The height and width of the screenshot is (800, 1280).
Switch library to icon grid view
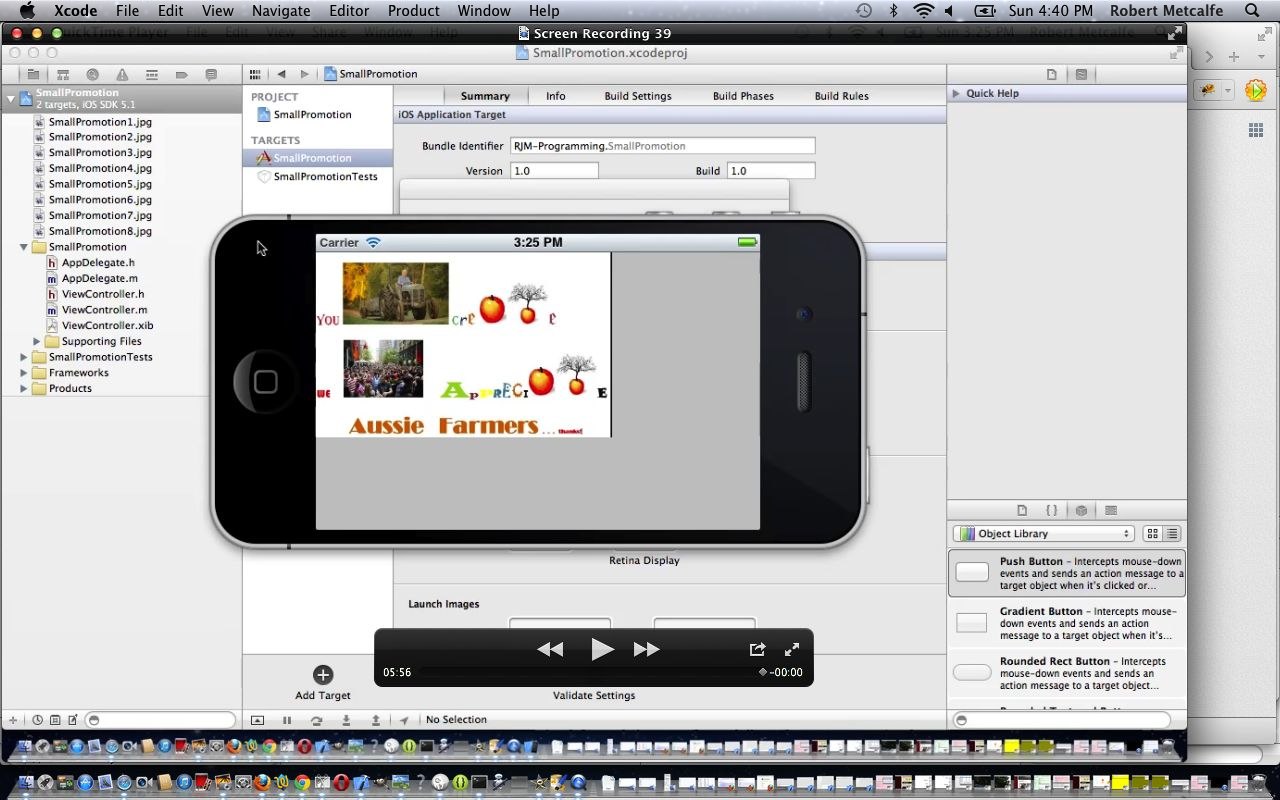click(x=1153, y=534)
